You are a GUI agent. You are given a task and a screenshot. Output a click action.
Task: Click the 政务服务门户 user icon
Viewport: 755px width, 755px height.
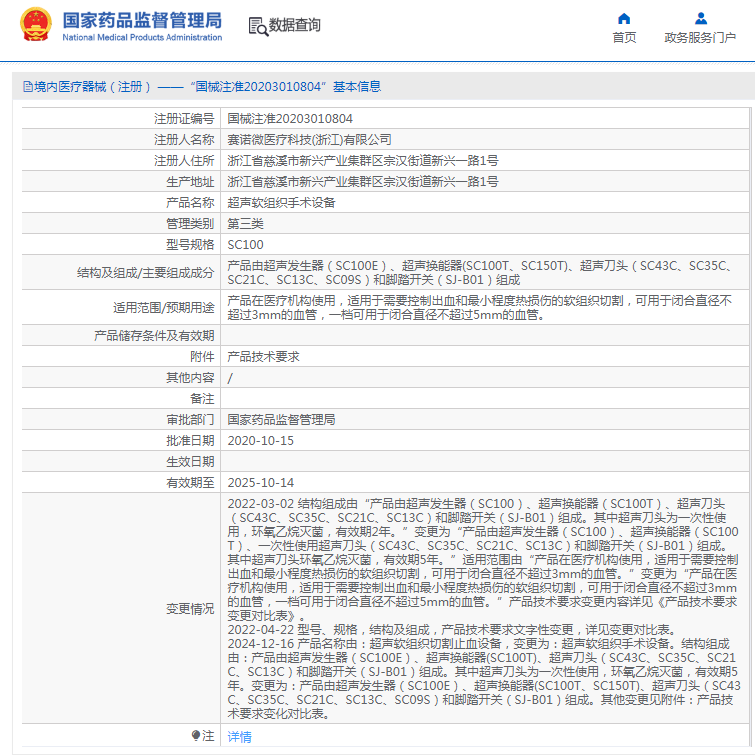point(701,19)
